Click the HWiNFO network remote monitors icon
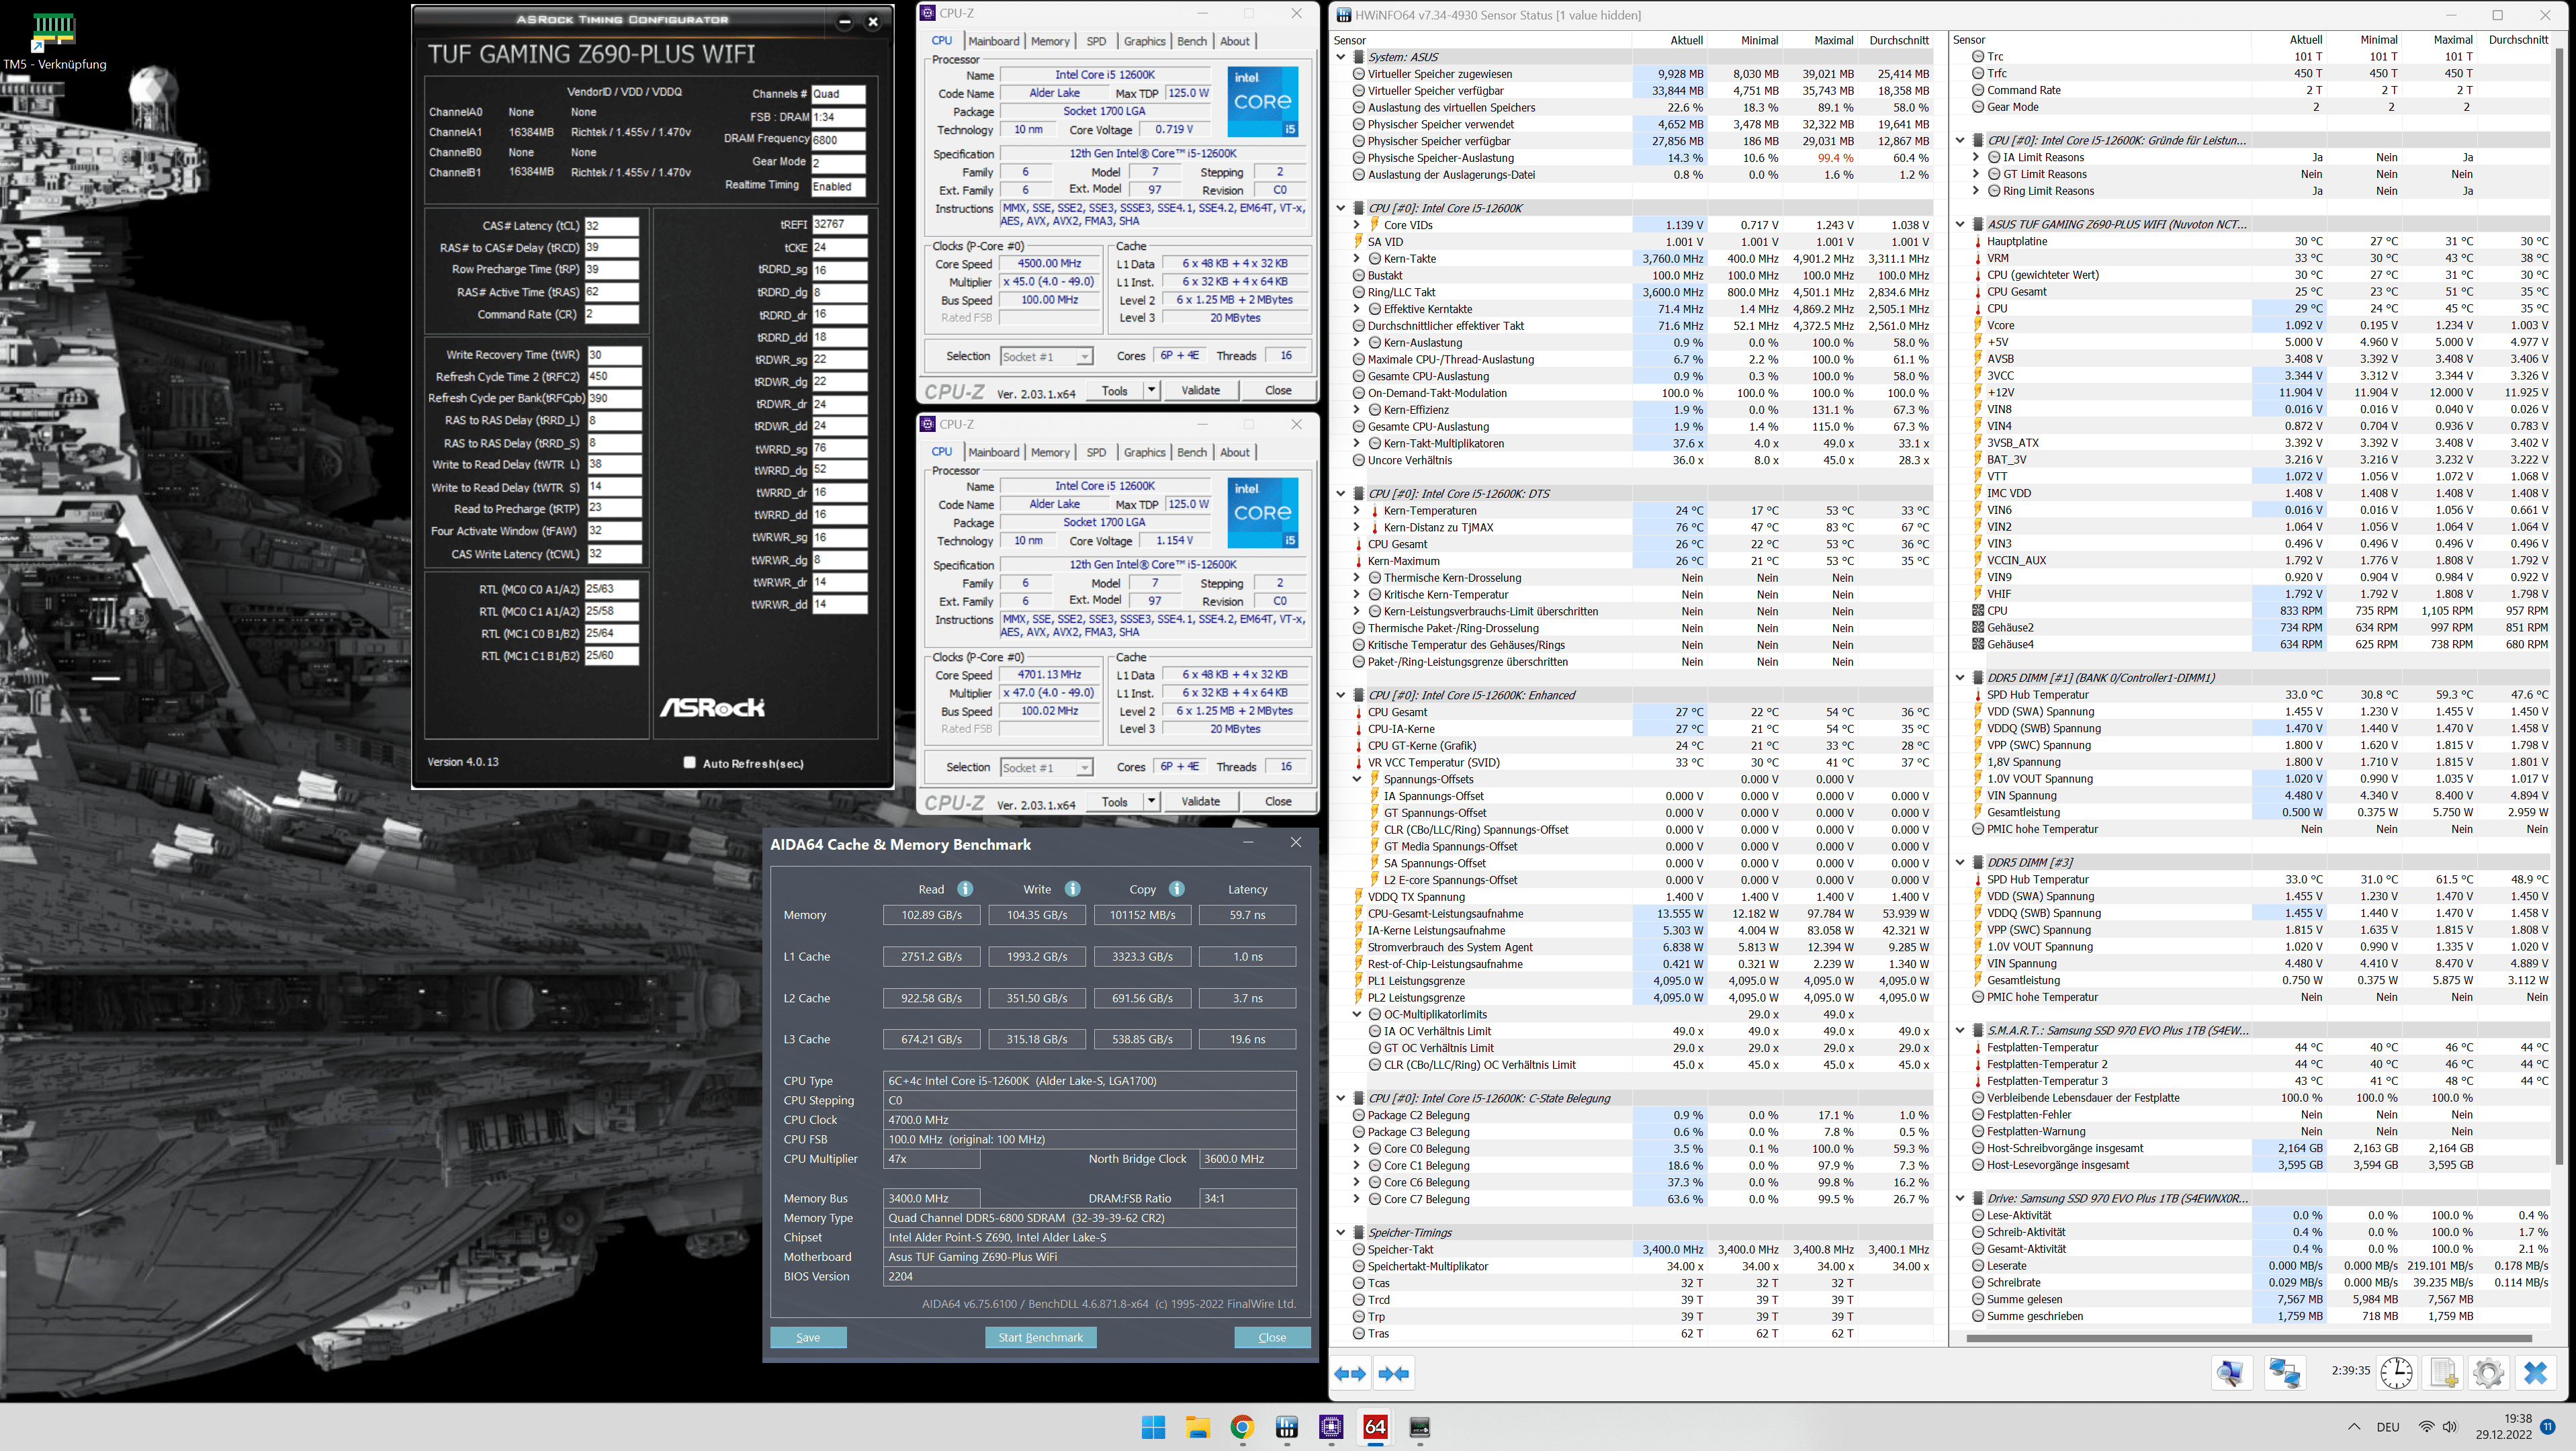The height and width of the screenshot is (1451, 2576). point(2285,1372)
